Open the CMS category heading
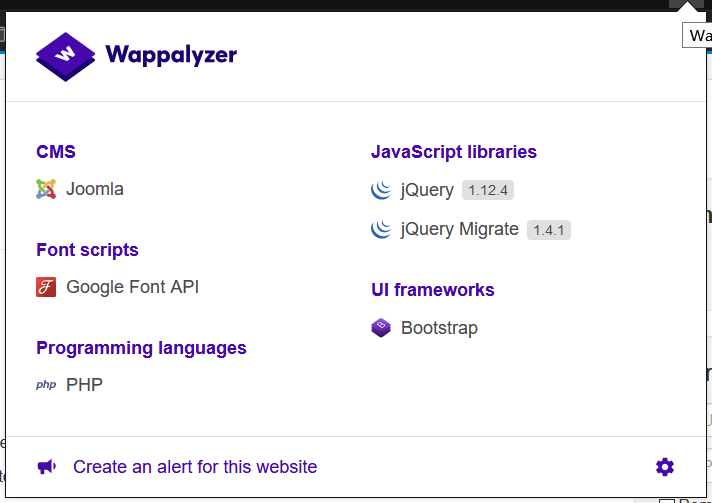 [x=56, y=152]
